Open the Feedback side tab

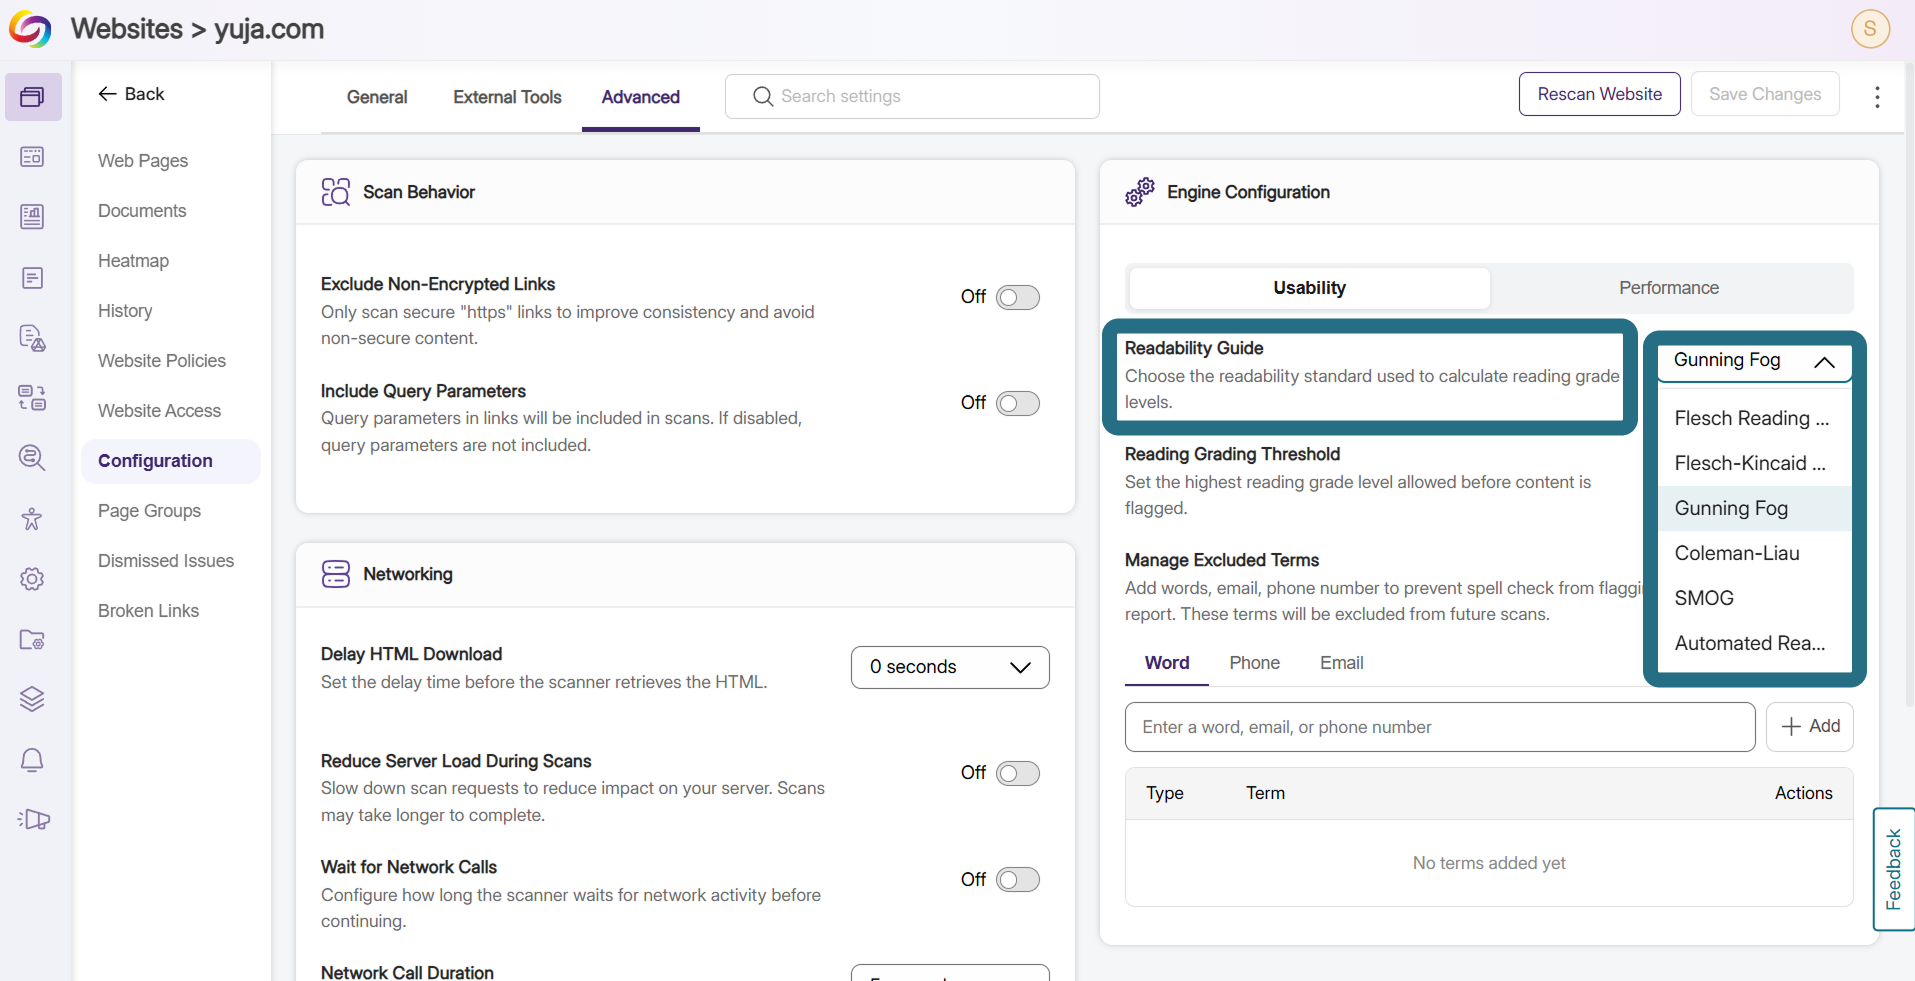[1893, 869]
